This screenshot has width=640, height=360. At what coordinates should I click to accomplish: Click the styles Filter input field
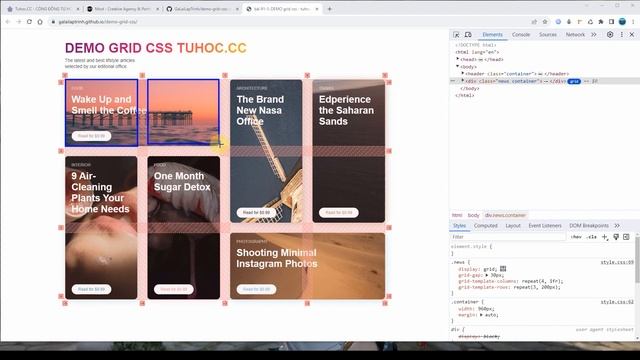(x=508, y=237)
